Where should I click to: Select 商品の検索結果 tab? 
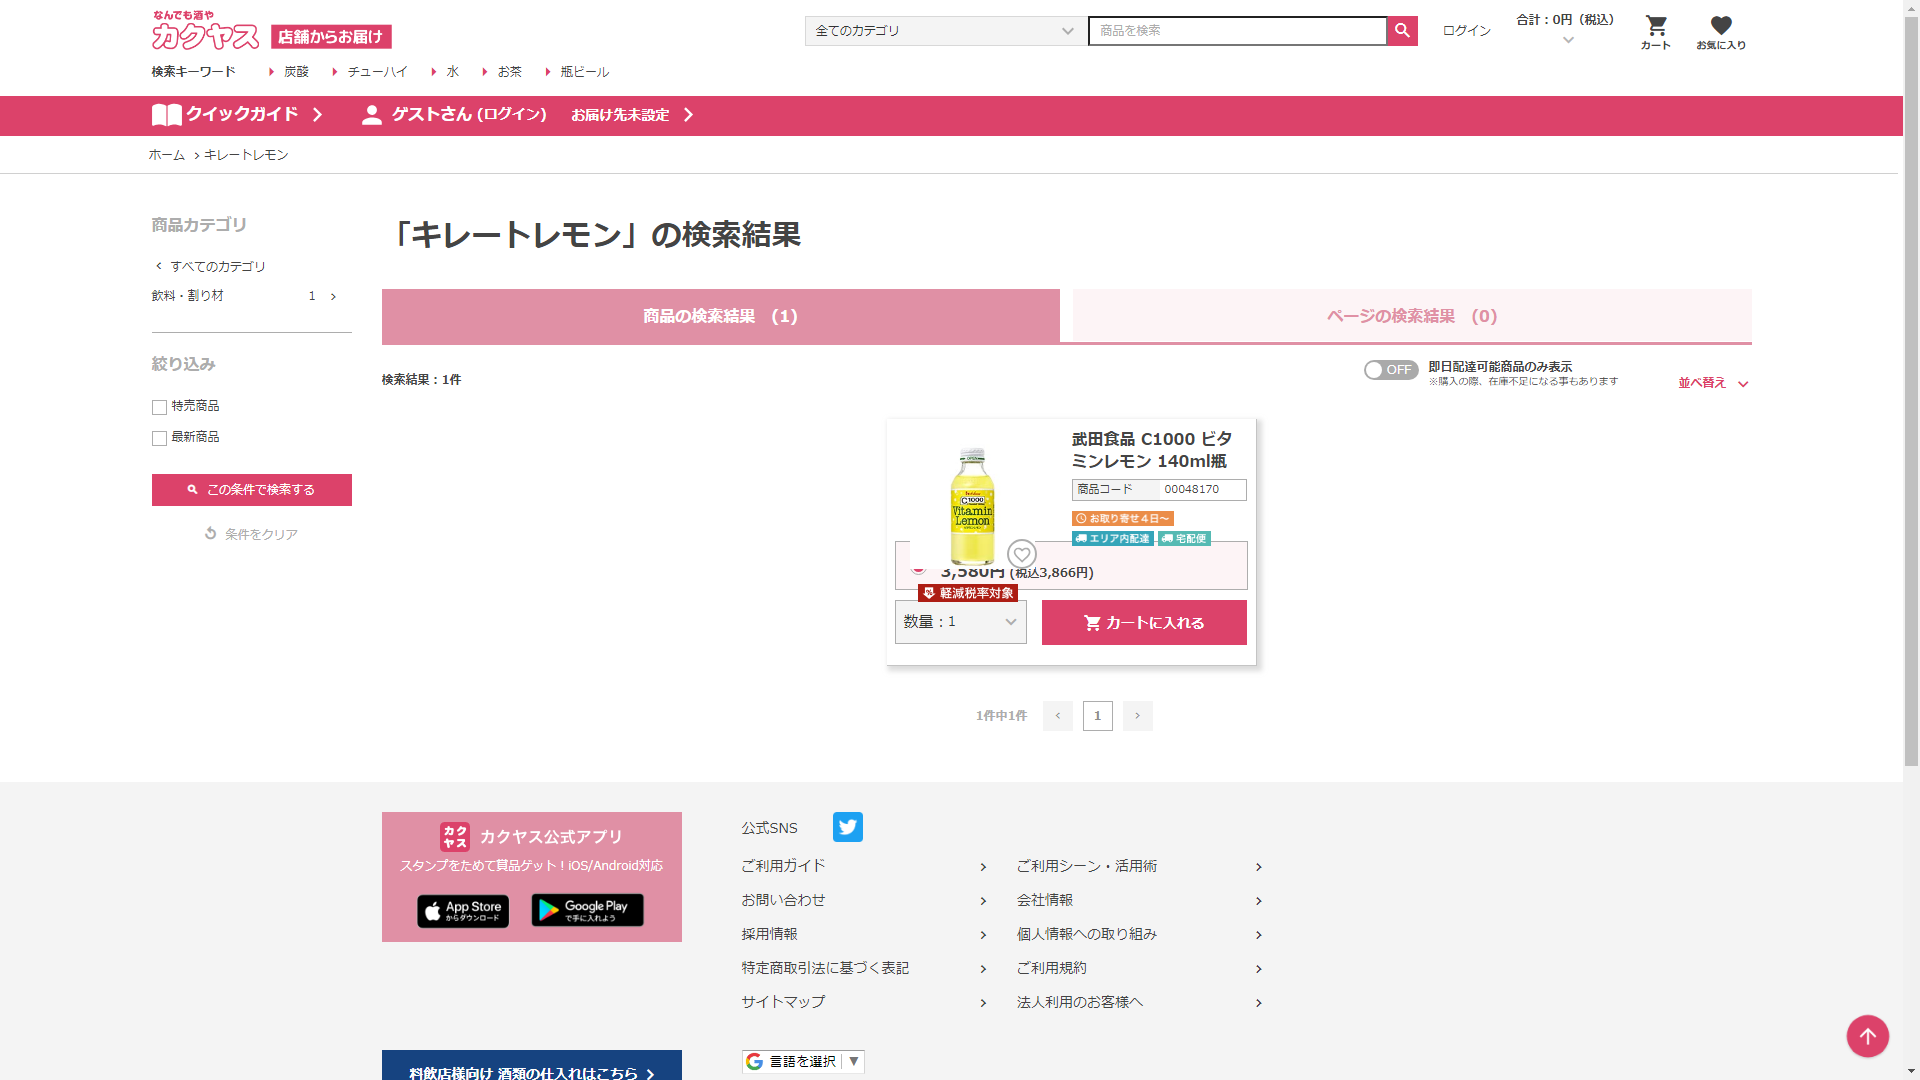[720, 316]
